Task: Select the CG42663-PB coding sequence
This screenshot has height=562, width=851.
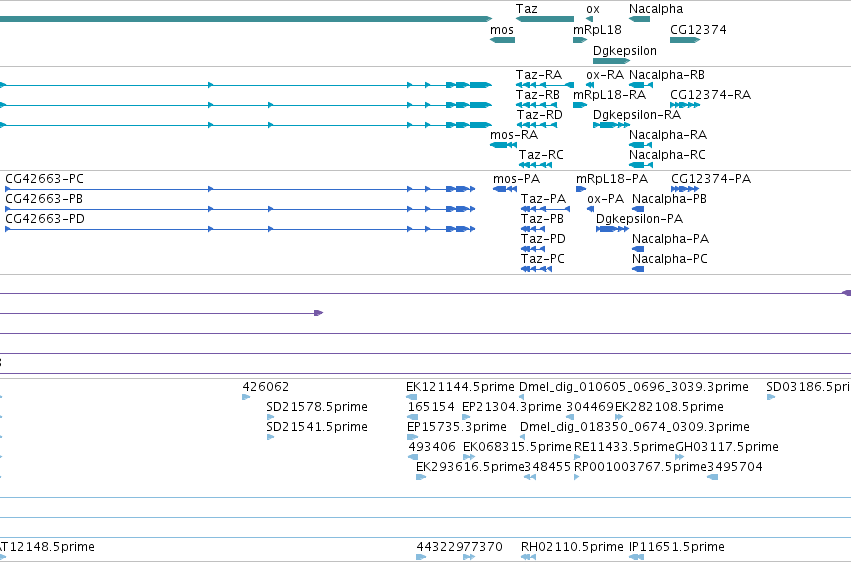Action: tap(240, 209)
